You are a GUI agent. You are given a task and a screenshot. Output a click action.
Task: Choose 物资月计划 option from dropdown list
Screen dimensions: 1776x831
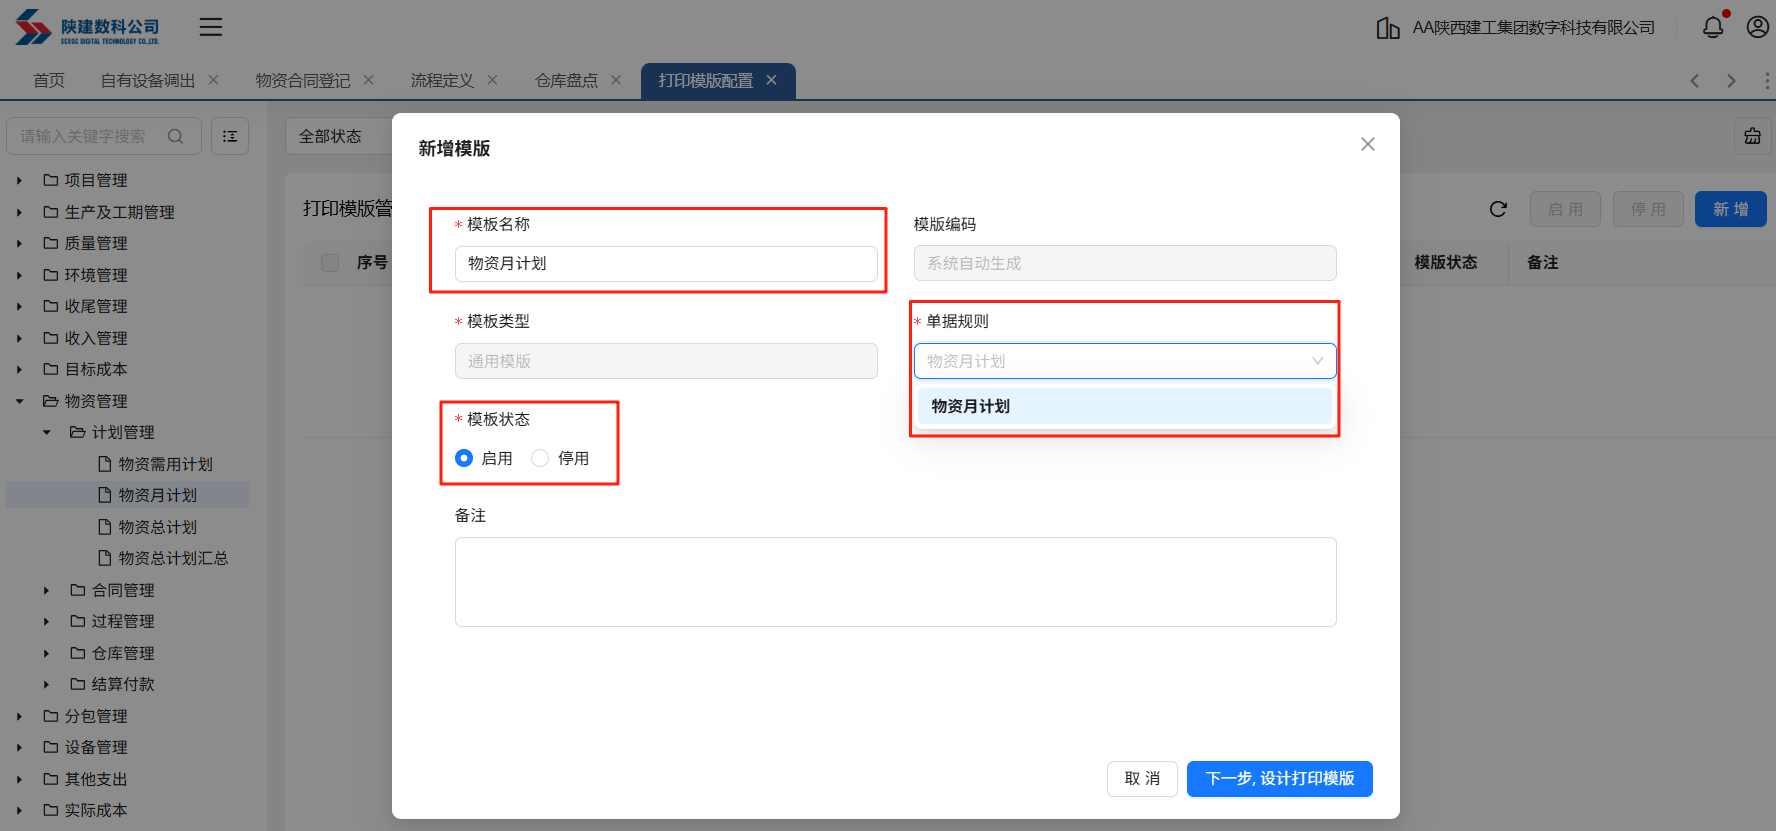coord(1124,406)
